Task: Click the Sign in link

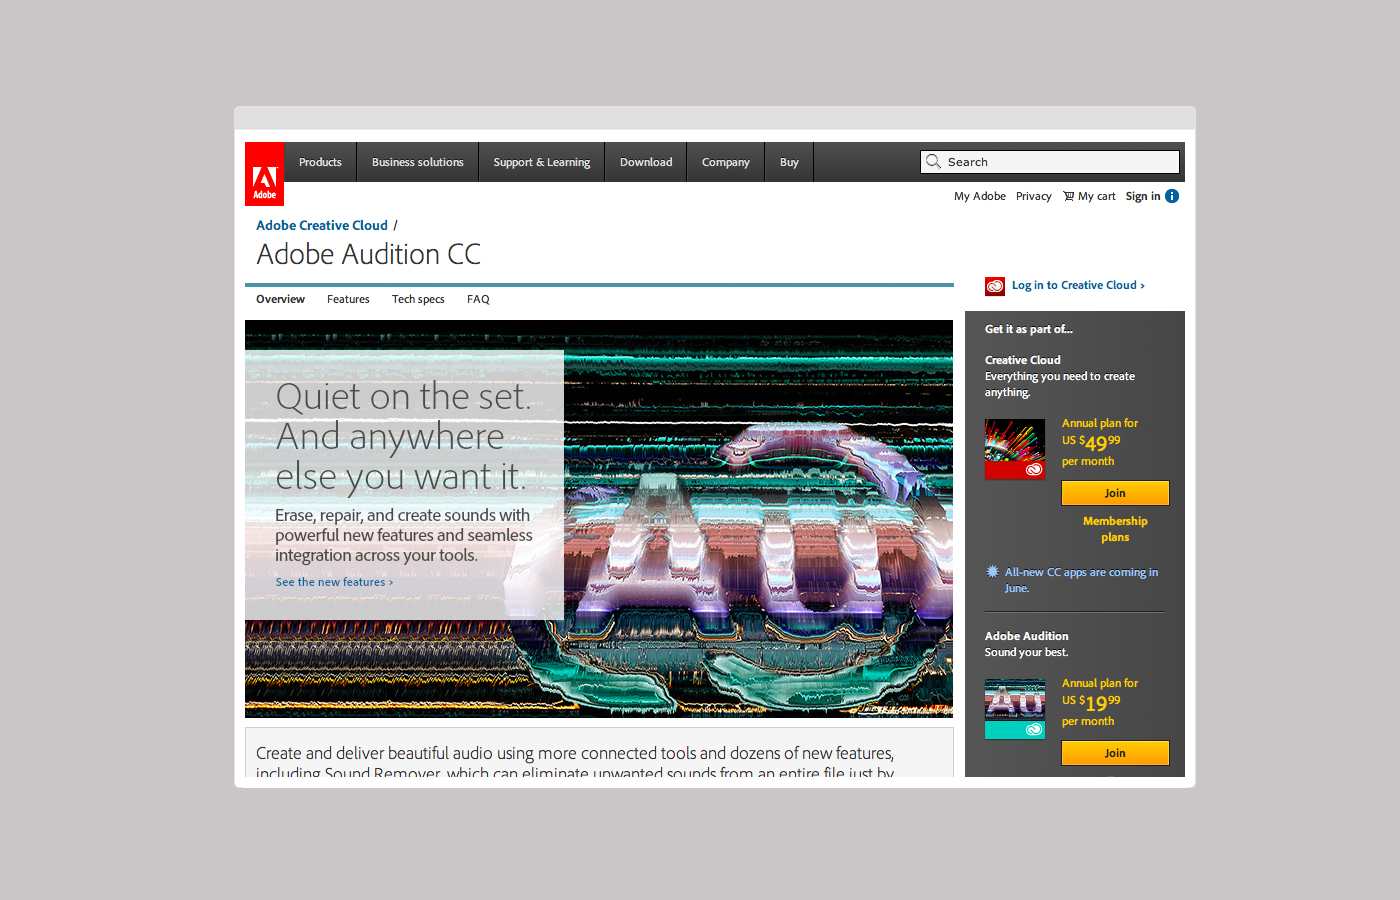Action: (1143, 196)
